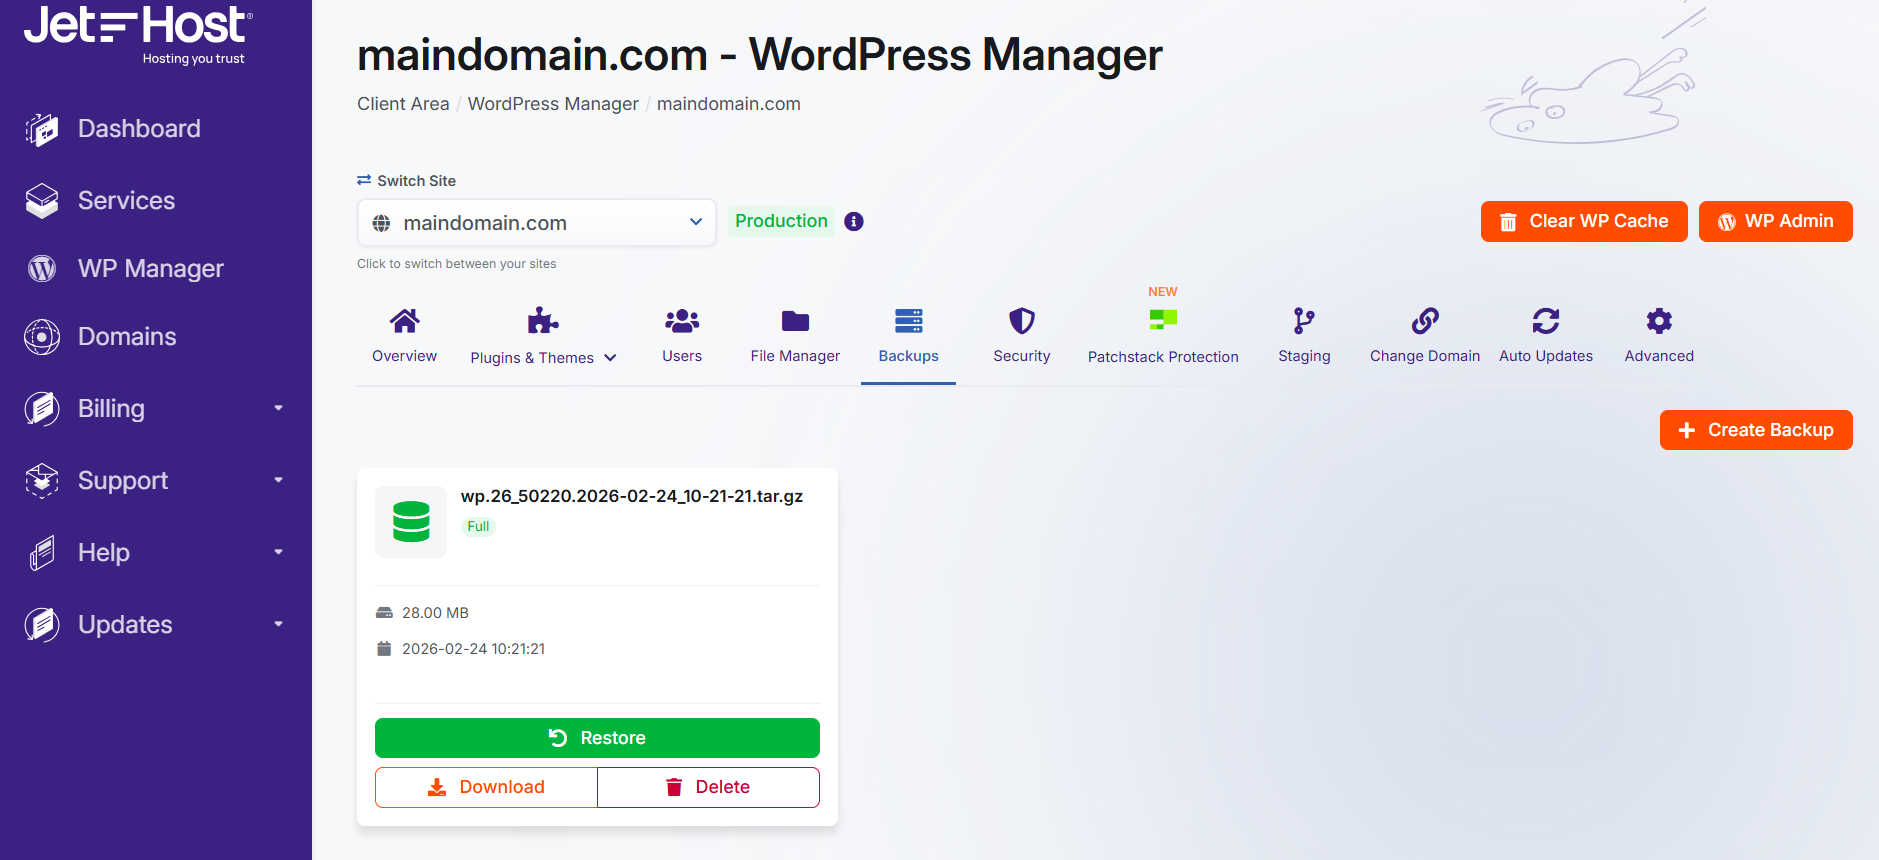Image resolution: width=1879 pixels, height=860 pixels.
Task: Go to Services in sidebar
Action: point(126,201)
